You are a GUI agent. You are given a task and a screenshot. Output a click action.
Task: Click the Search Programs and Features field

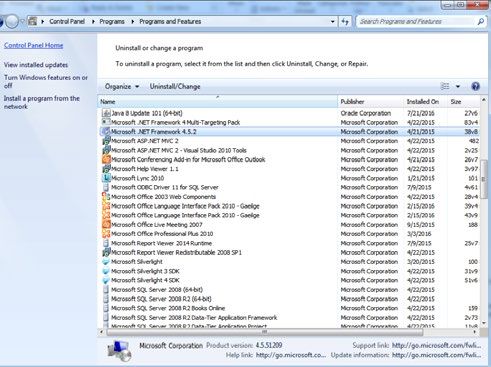pyautogui.click(x=417, y=22)
